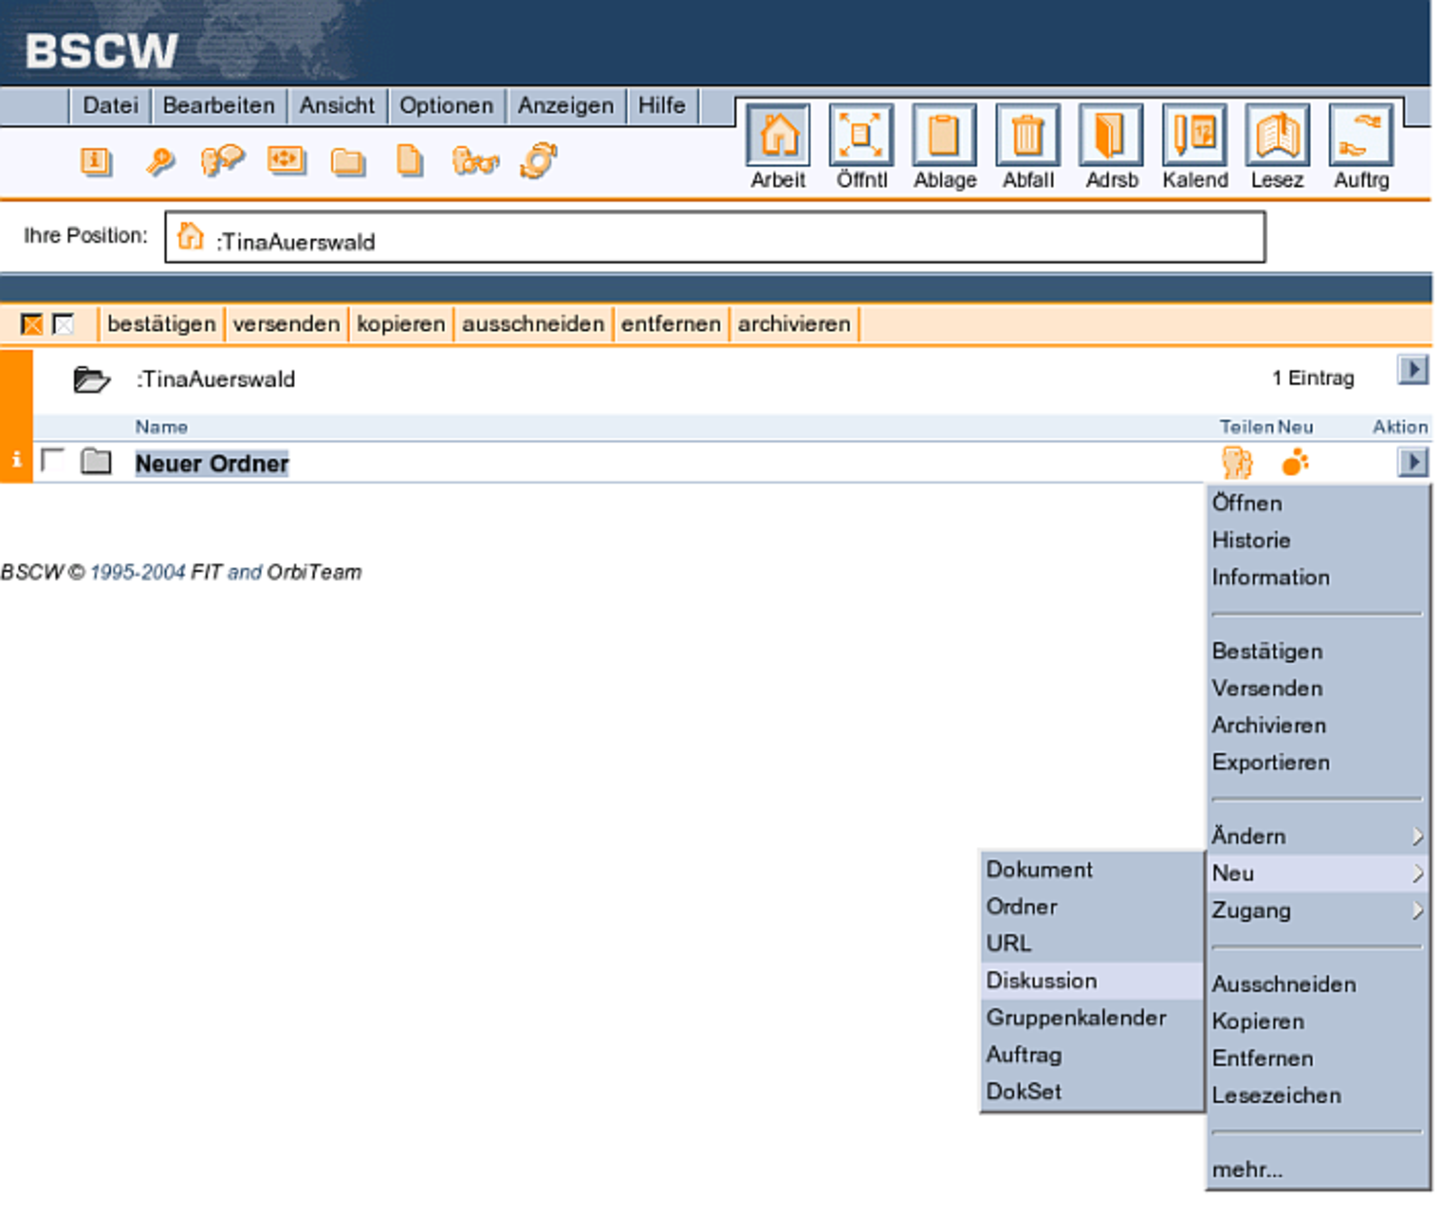Click the circular refresh toolbar icon
The width and height of the screenshot is (1440, 1214).
point(538,160)
